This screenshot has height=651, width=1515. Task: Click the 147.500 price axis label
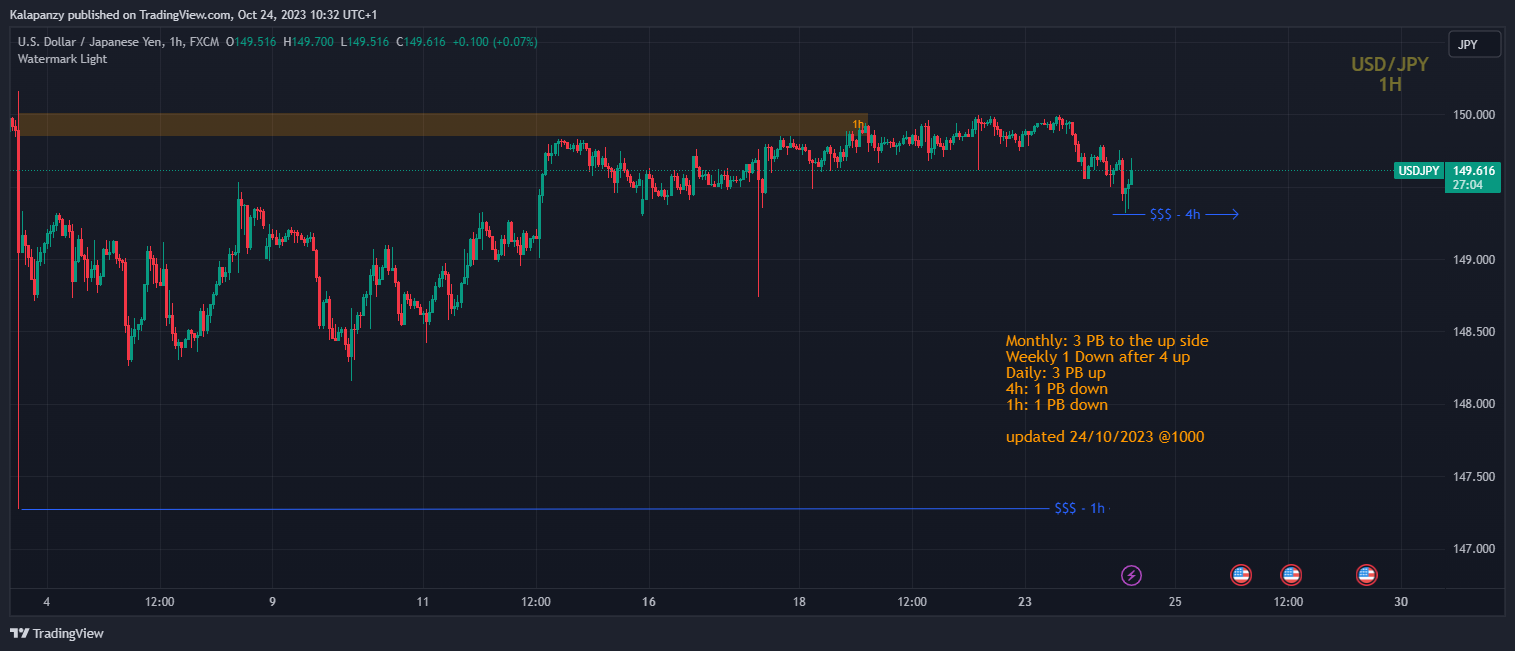coord(1474,477)
